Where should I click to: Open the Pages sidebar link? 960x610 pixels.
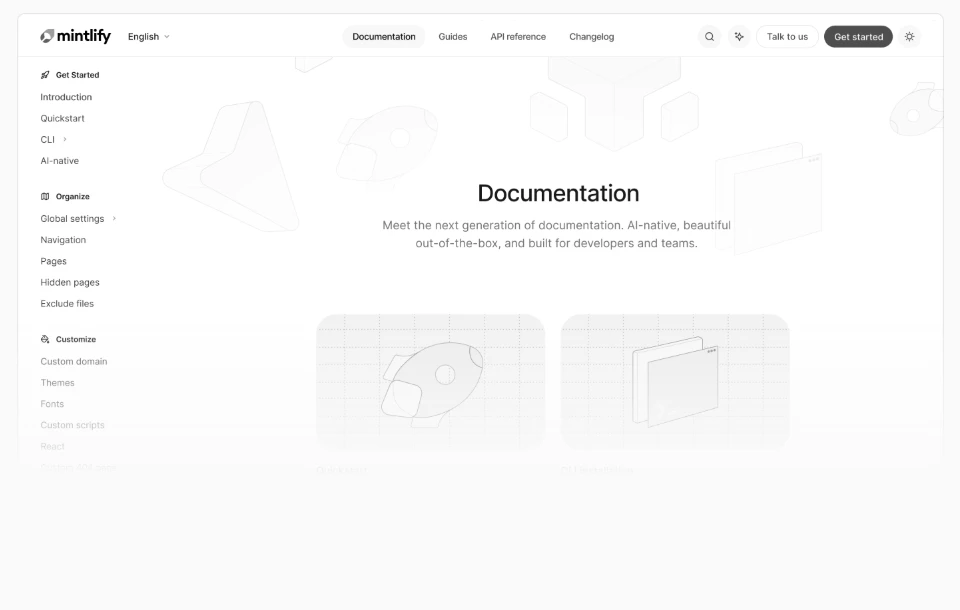53,261
